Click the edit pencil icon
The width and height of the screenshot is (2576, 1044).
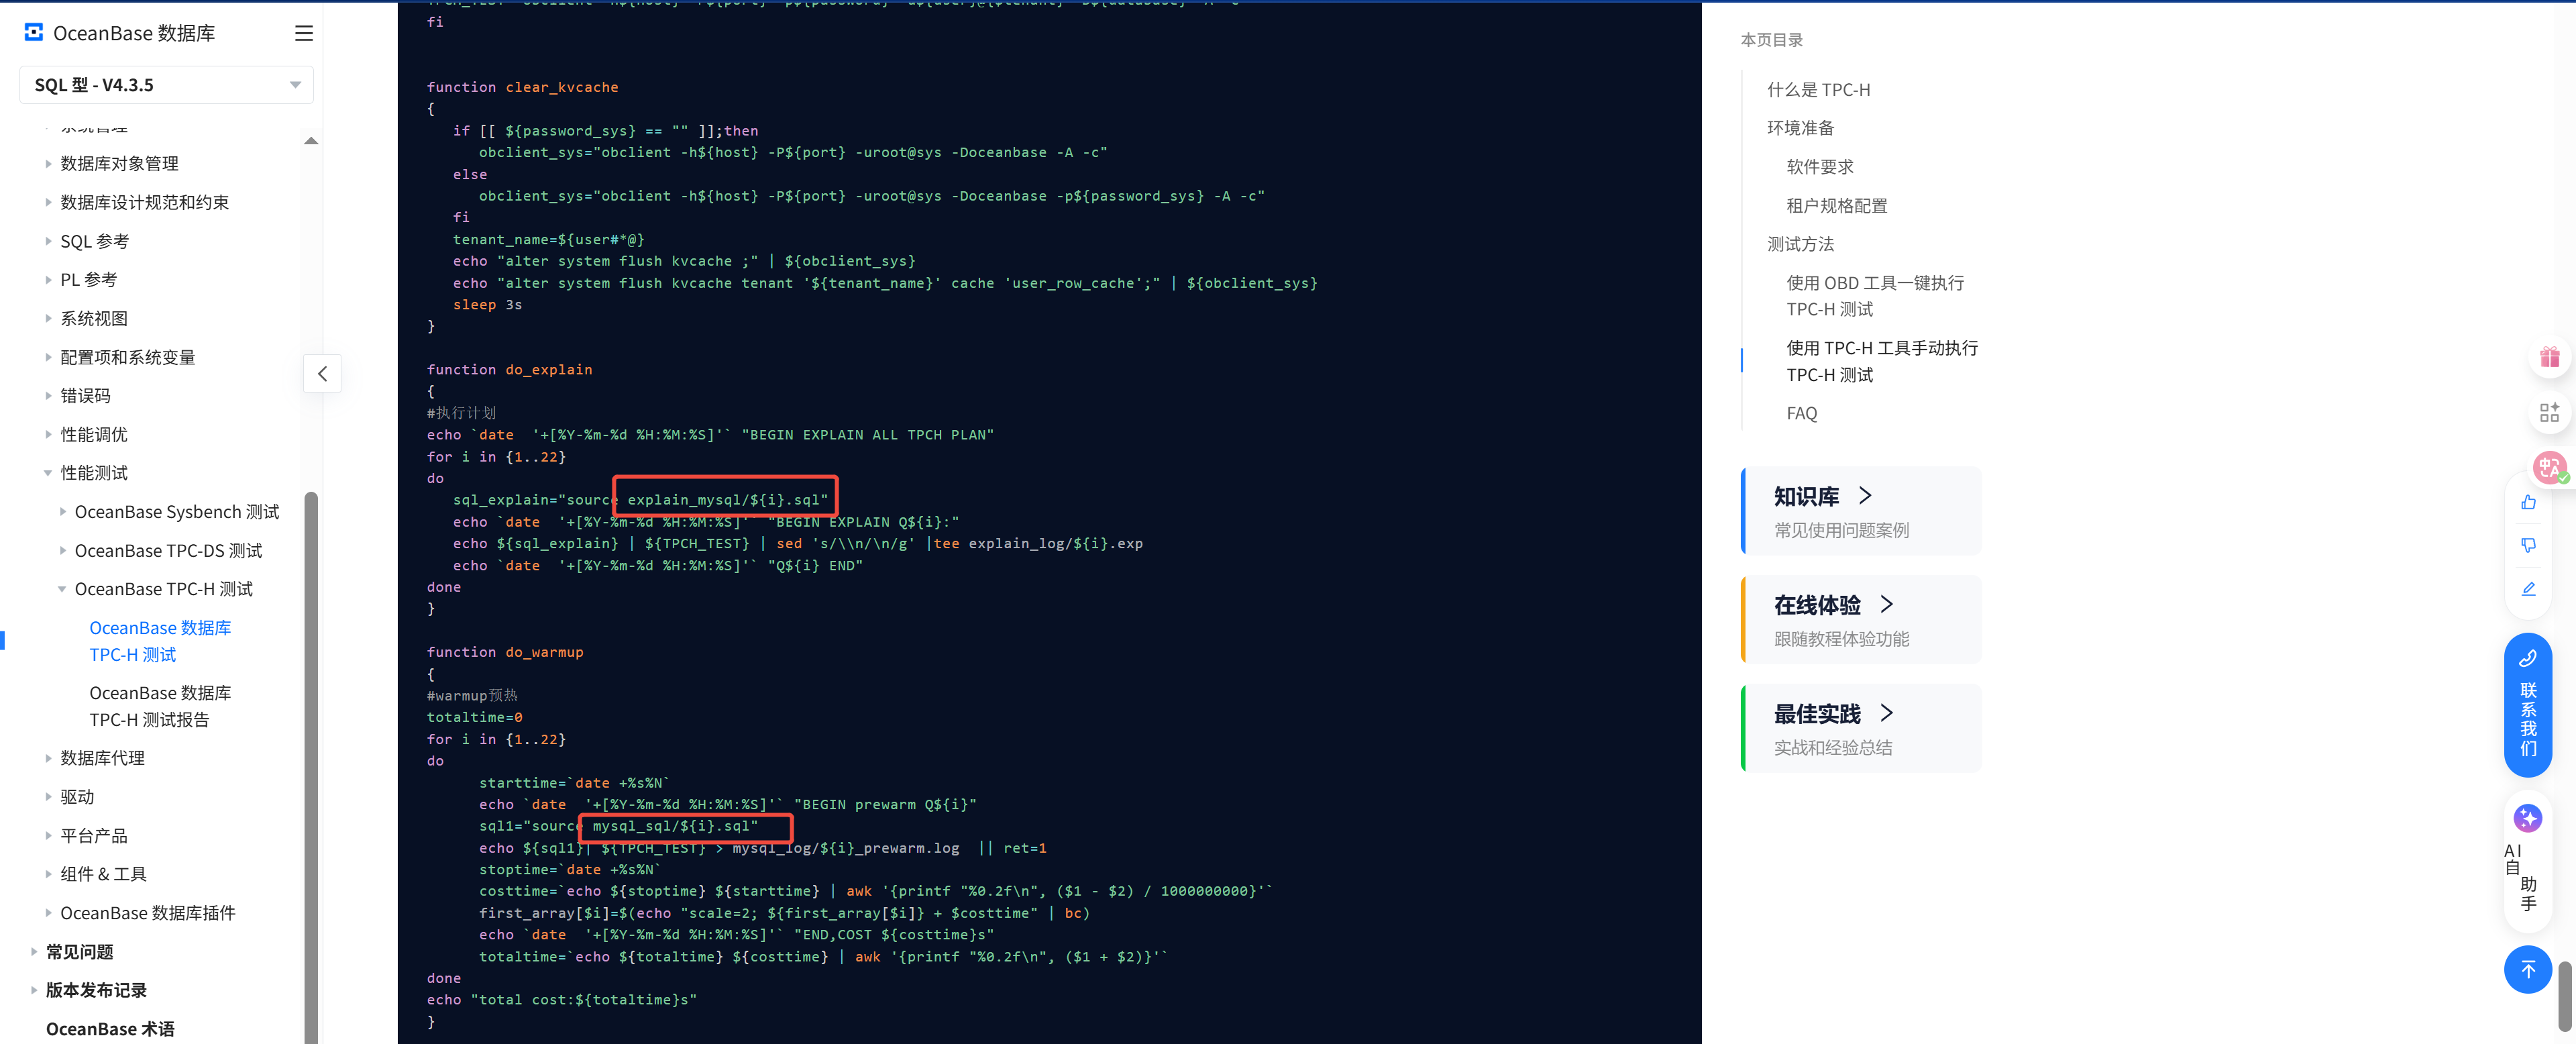click(x=2528, y=589)
